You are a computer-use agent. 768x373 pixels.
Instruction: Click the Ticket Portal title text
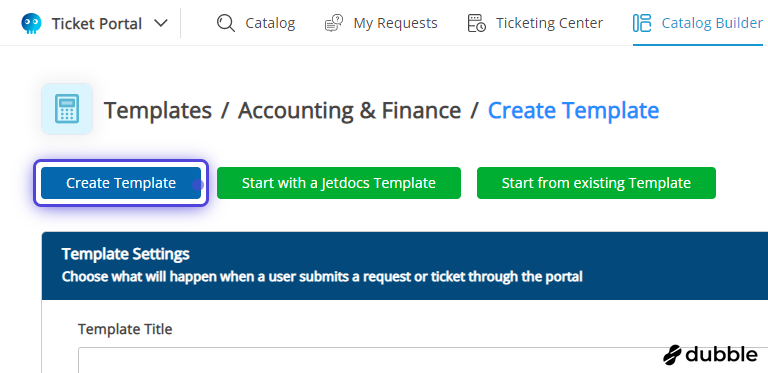pos(97,23)
